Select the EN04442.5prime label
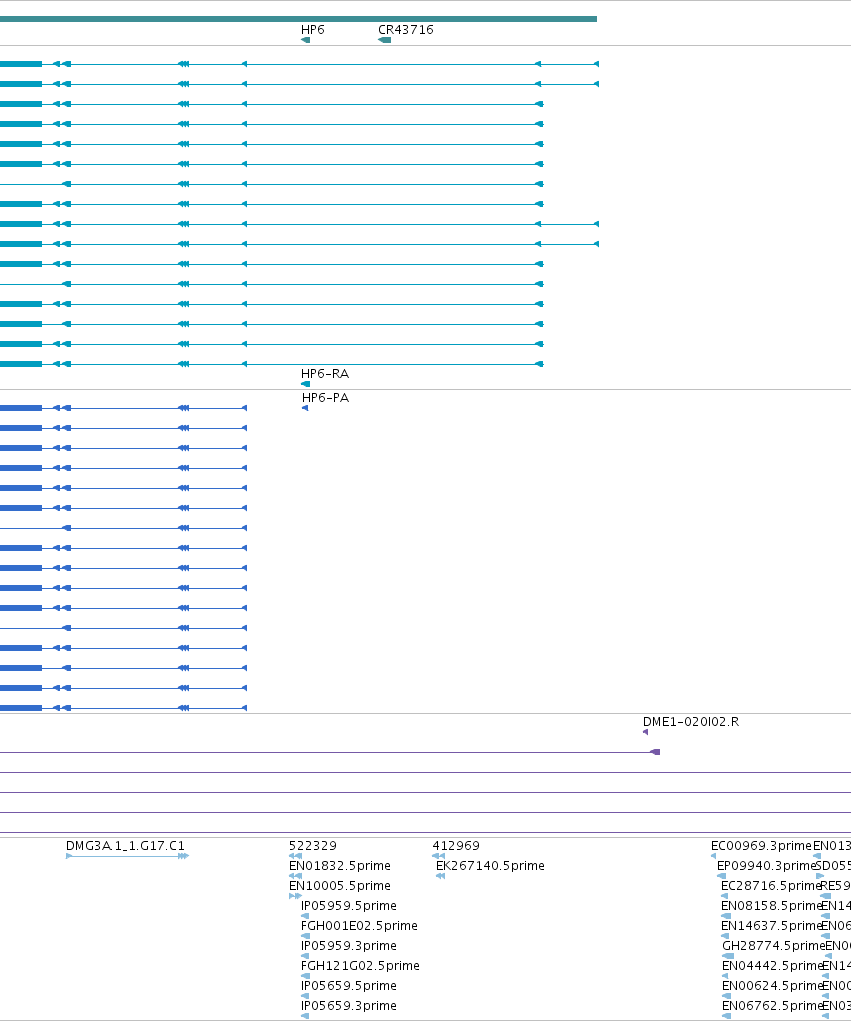The height and width of the screenshot is (1021, 851). [773, 966]
